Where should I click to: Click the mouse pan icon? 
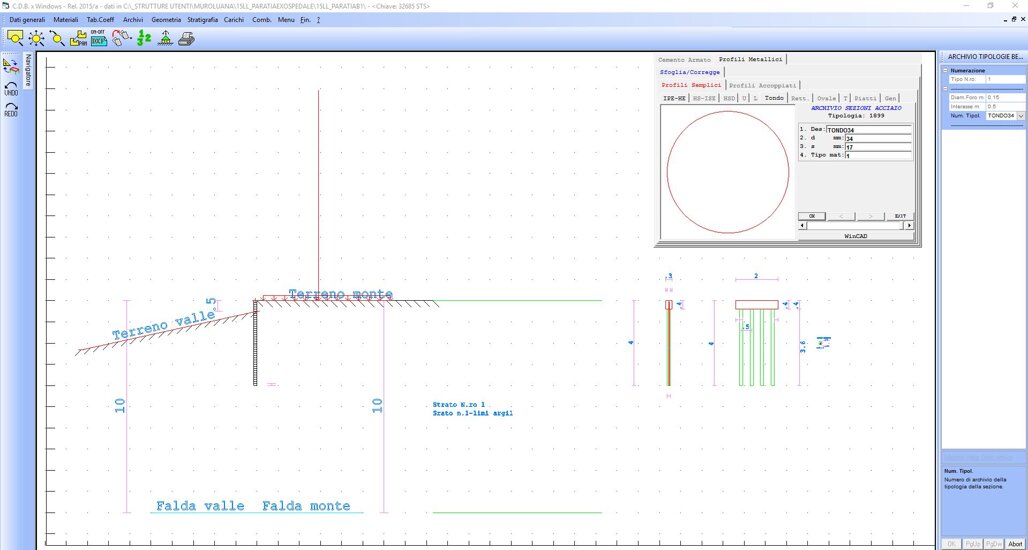121,38
